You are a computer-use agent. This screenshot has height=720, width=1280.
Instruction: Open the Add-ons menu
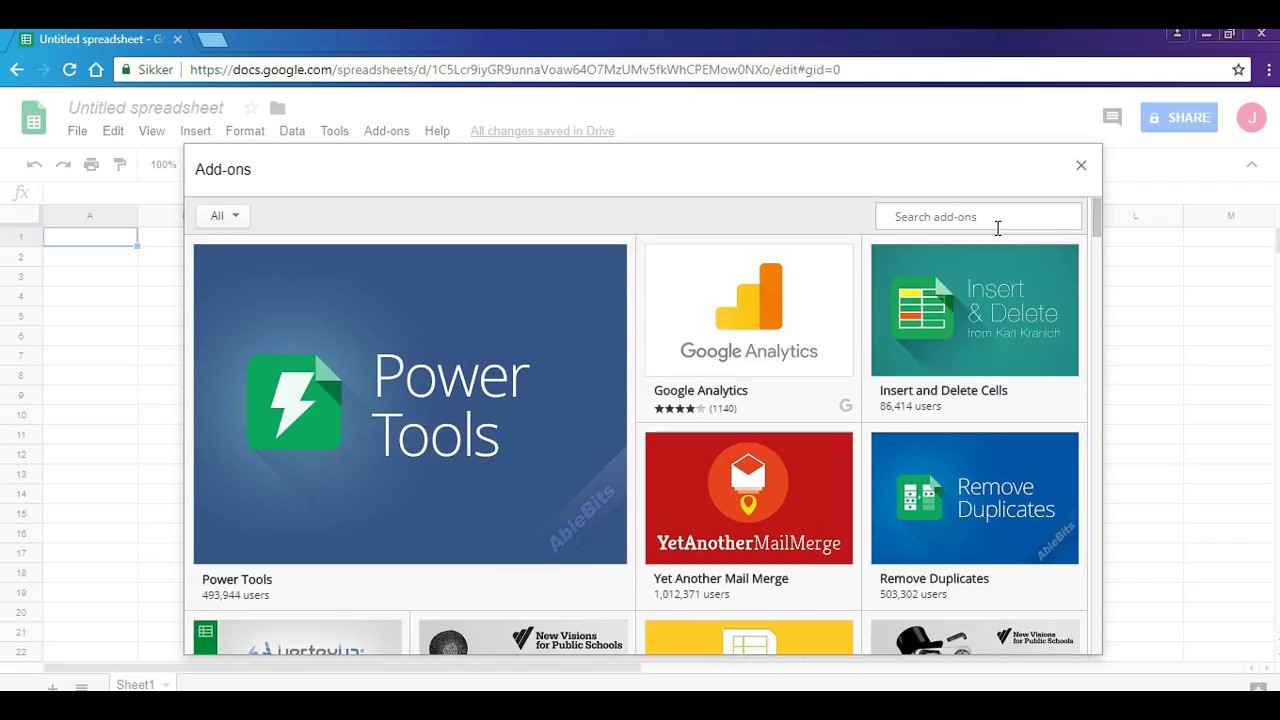pyautogui.click(x=386, y=131)
